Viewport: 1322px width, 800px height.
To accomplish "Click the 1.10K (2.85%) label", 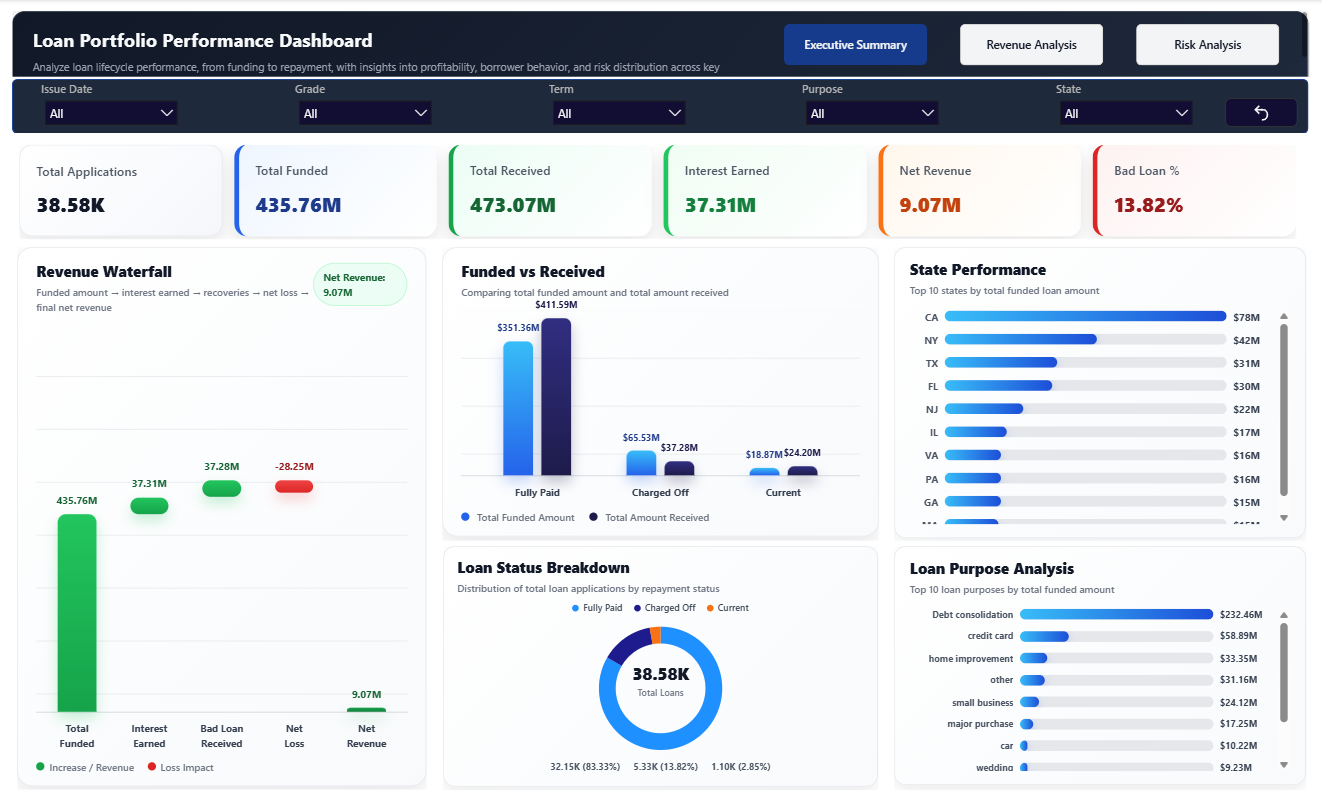I will pyautogui.click(x=741, y=767).
